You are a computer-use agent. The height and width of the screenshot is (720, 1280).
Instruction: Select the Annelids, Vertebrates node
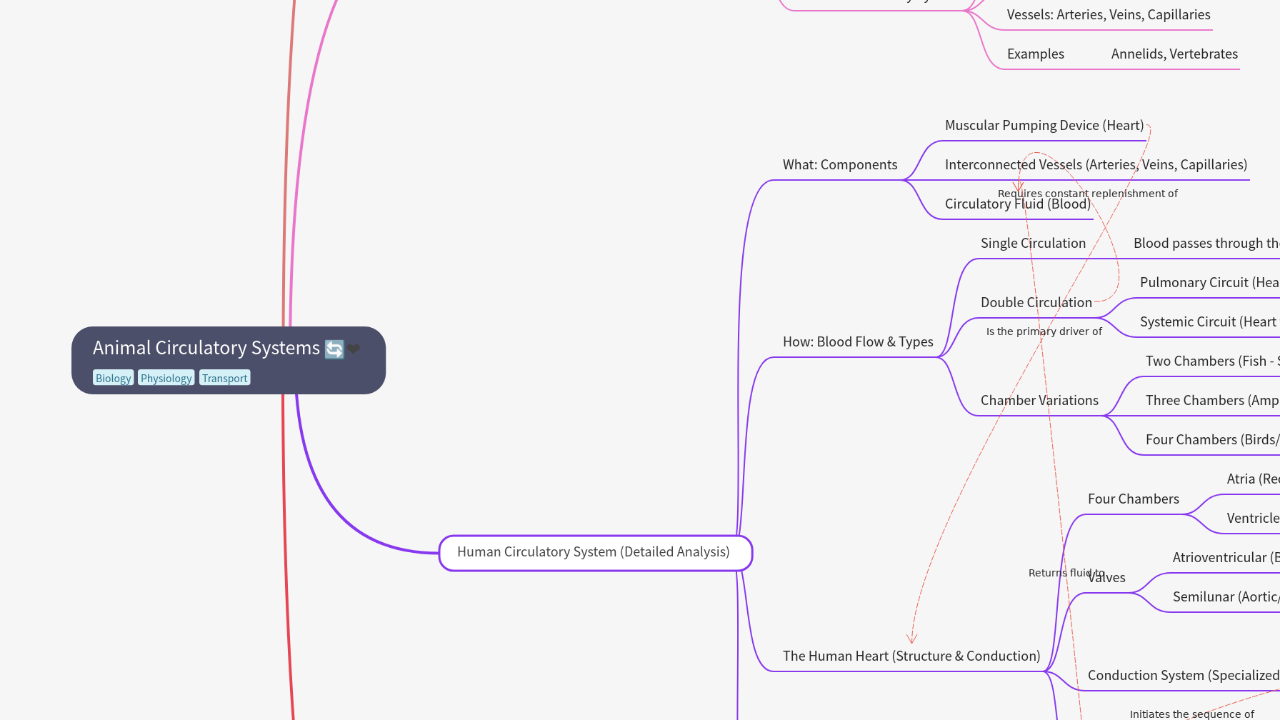coord(1174,54)
